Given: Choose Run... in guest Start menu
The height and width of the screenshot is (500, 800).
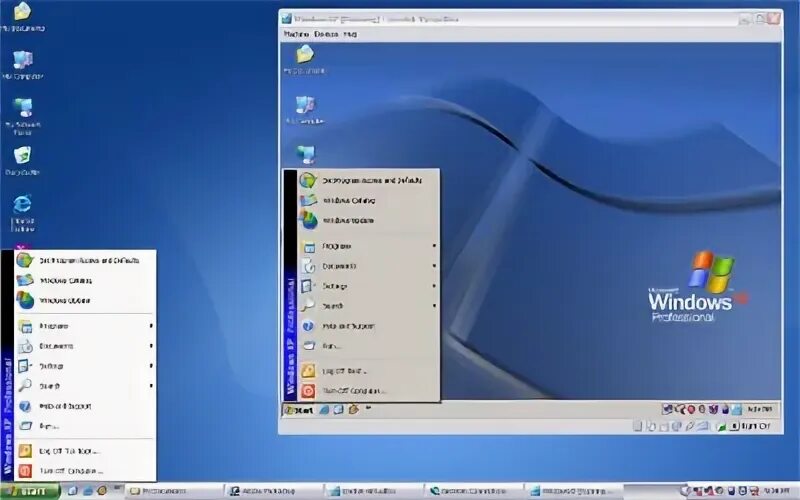Looking at the screenshot, I should click(368, 346).
